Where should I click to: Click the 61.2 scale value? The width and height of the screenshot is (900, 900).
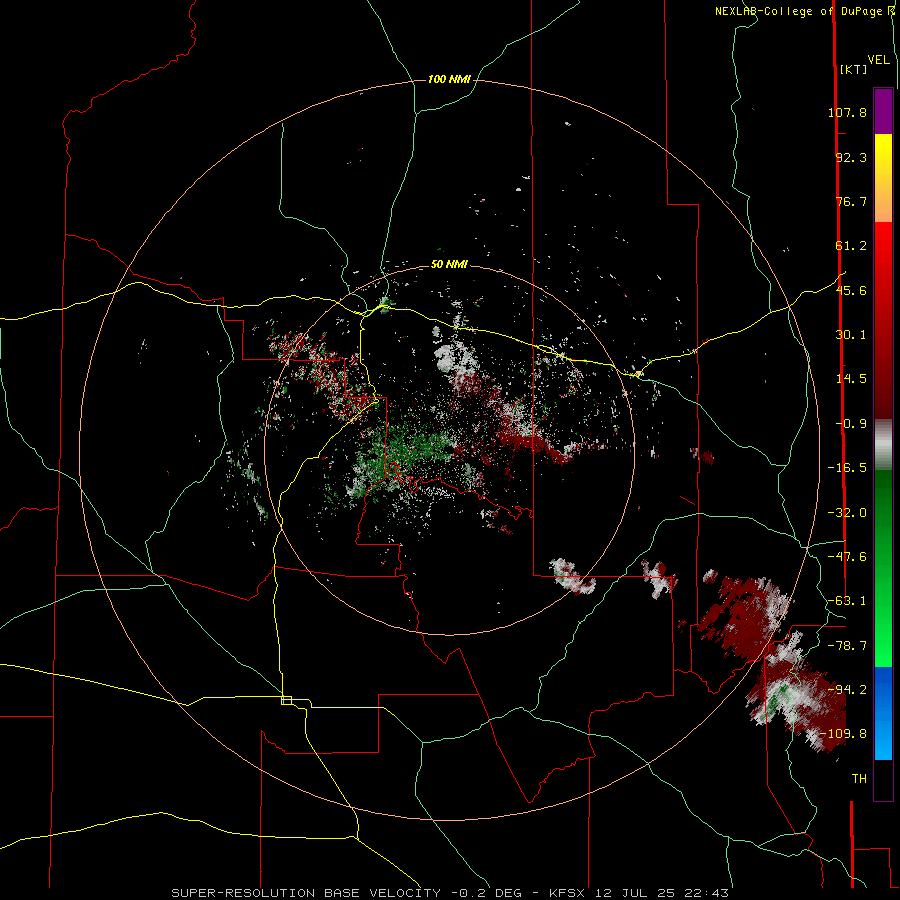coord(851,246)
